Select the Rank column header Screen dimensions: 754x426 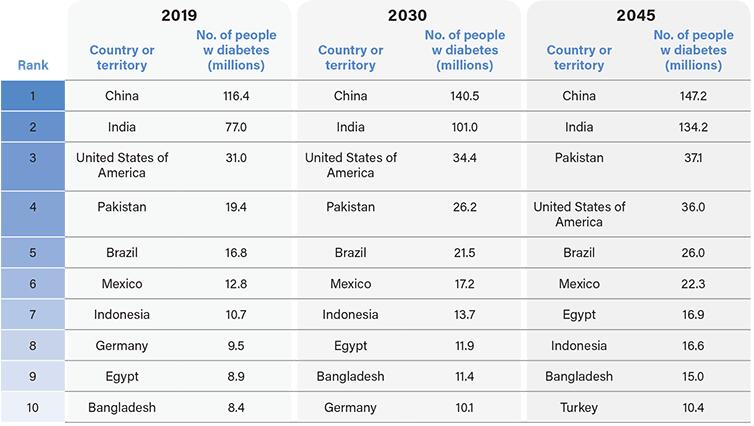[x=33, y=65]
